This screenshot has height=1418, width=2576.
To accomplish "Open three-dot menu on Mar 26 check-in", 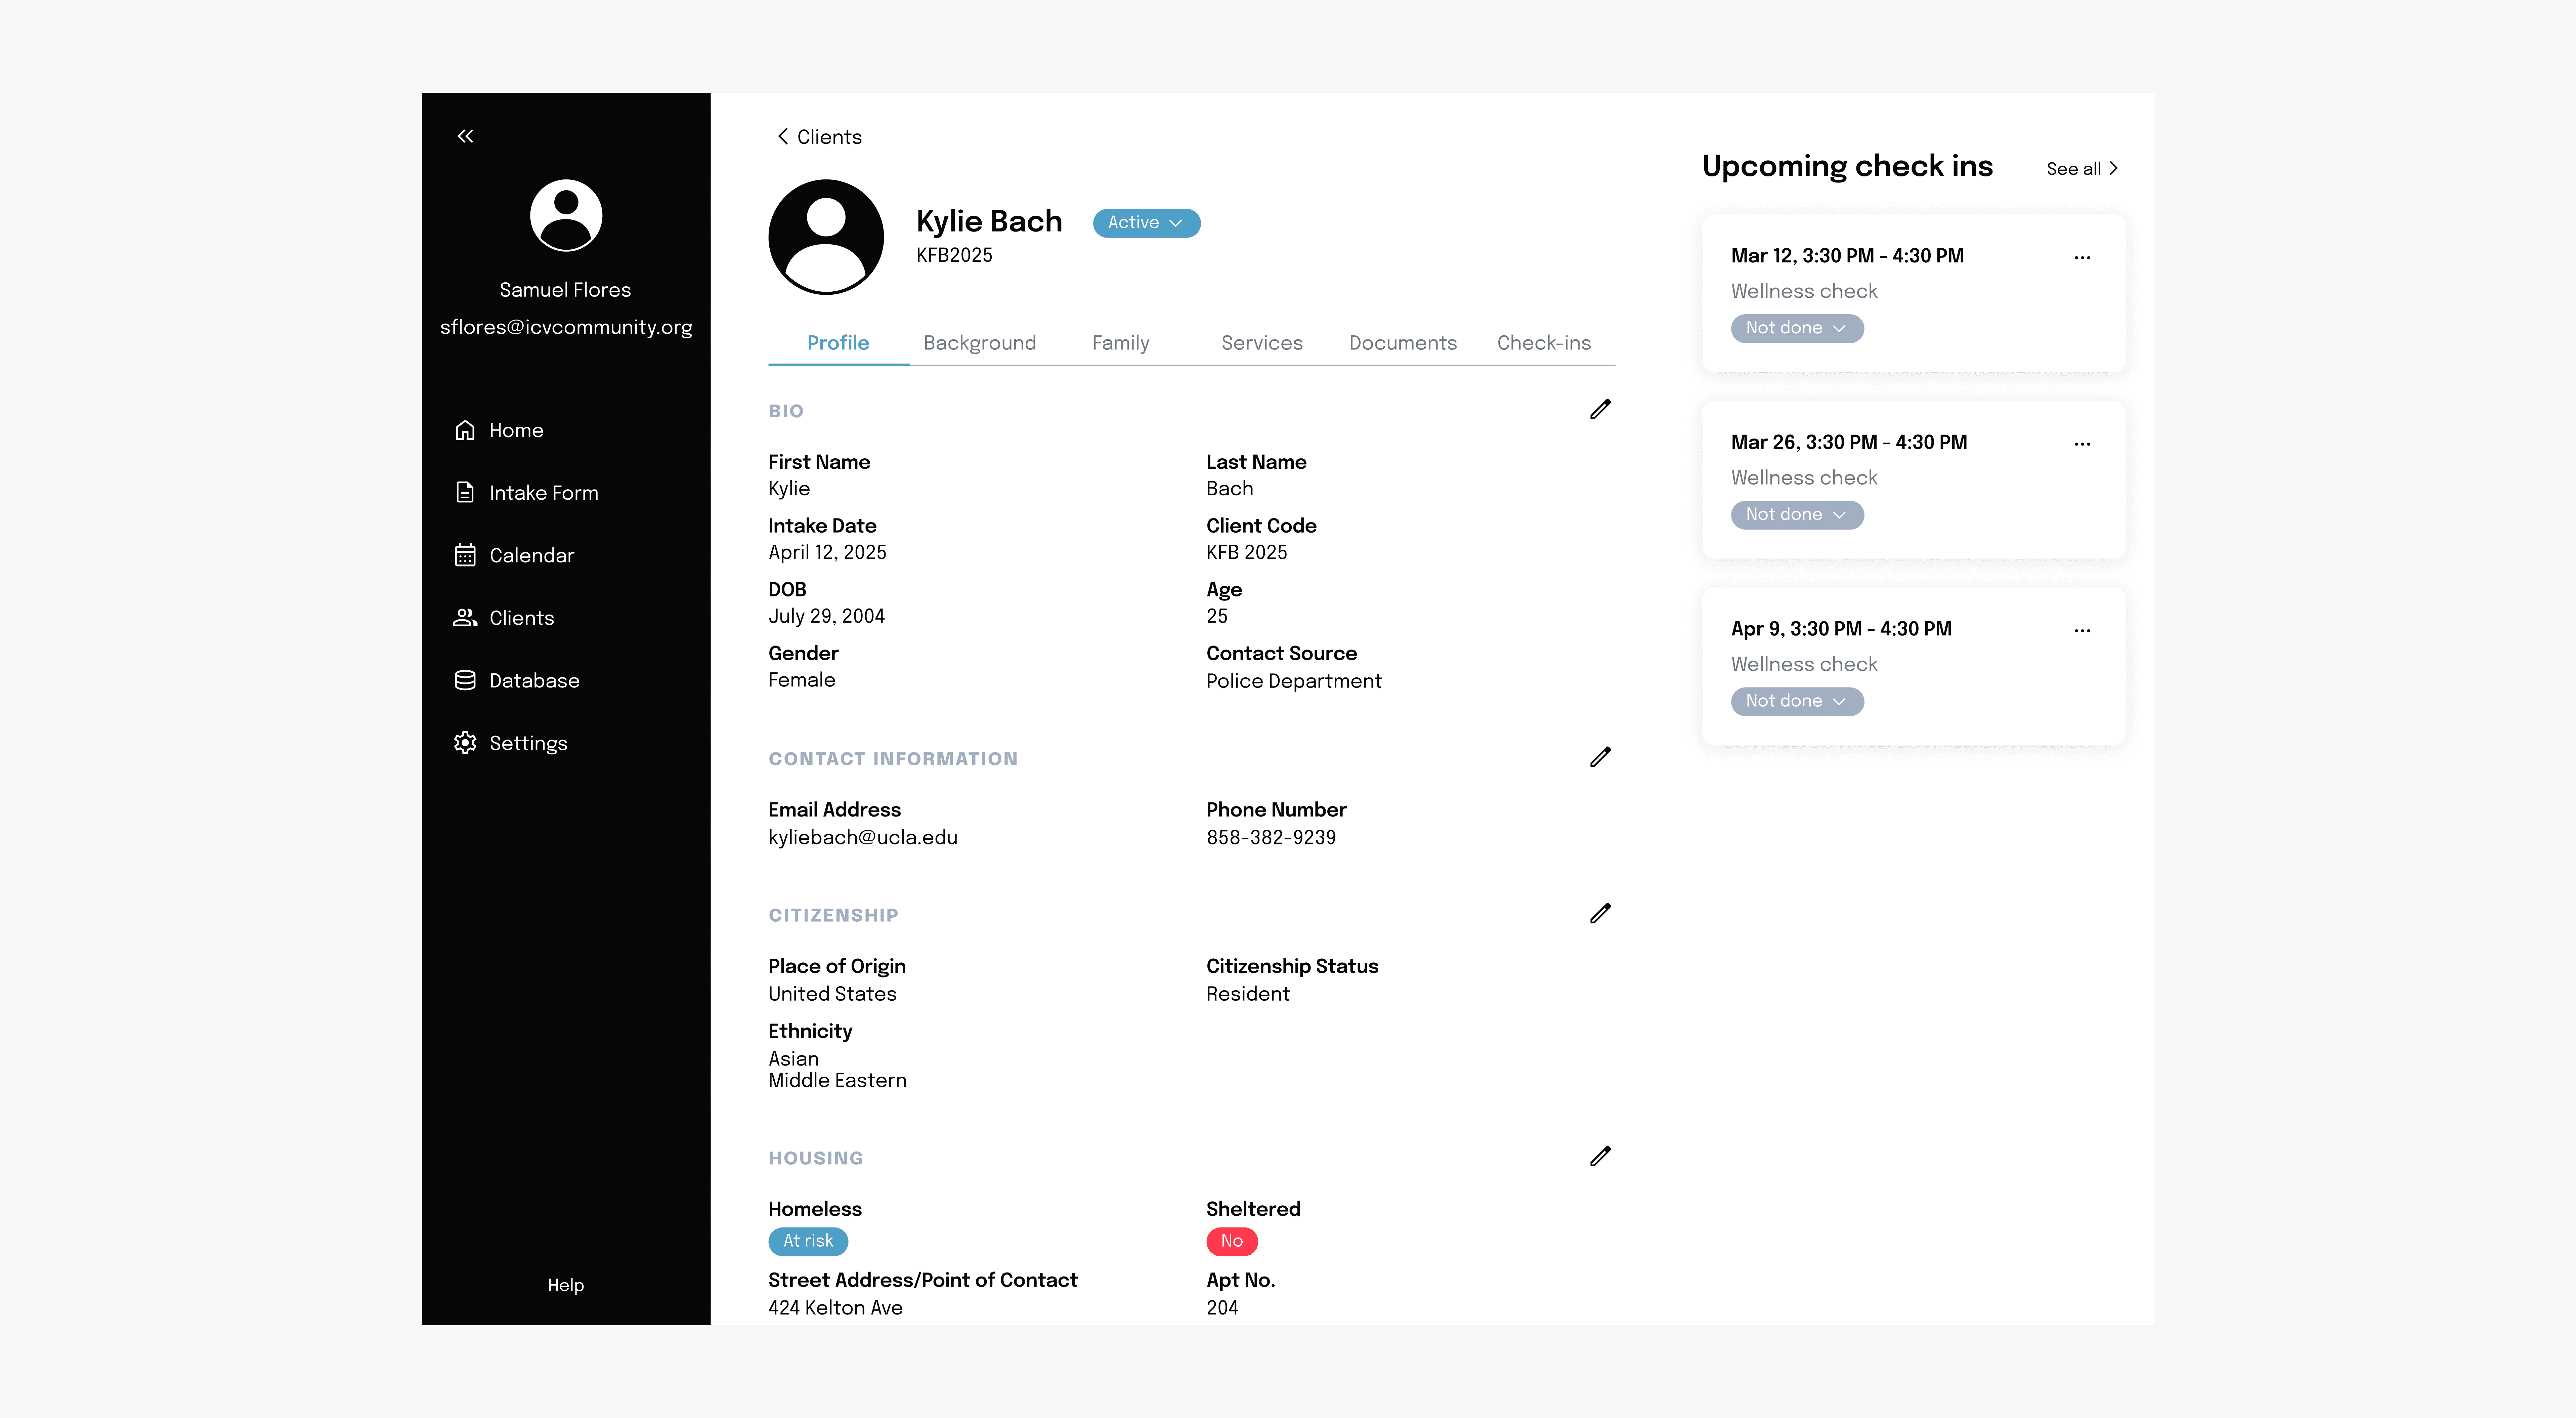I will (x=2082, y=444).
